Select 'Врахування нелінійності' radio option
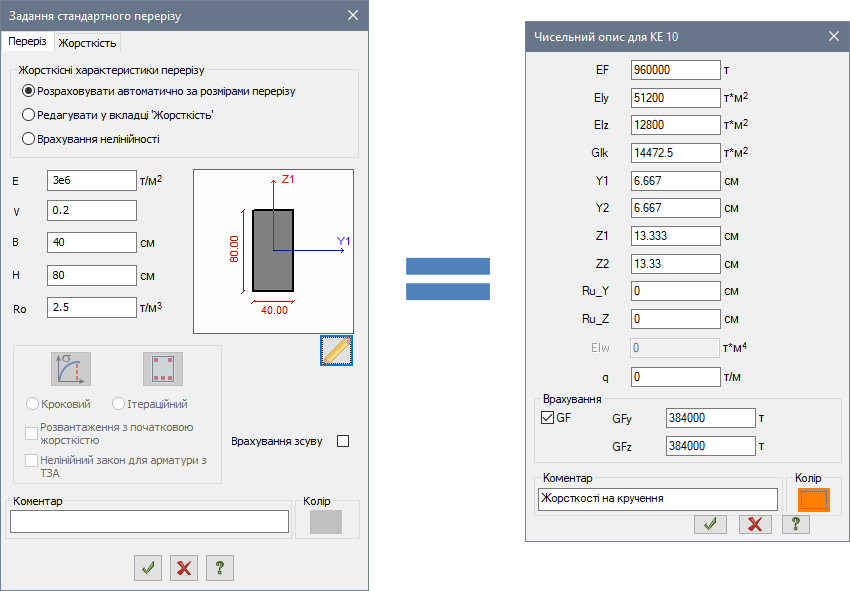Viewport: 850px width, 591px height. click(29, 139)
